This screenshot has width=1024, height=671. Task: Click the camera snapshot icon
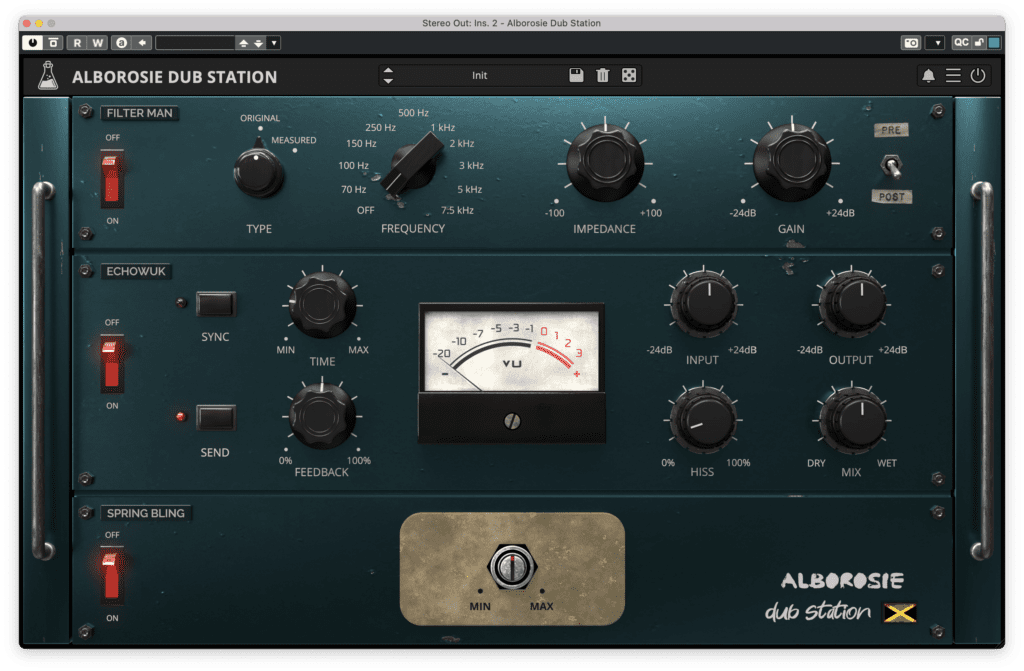(911, 43)
